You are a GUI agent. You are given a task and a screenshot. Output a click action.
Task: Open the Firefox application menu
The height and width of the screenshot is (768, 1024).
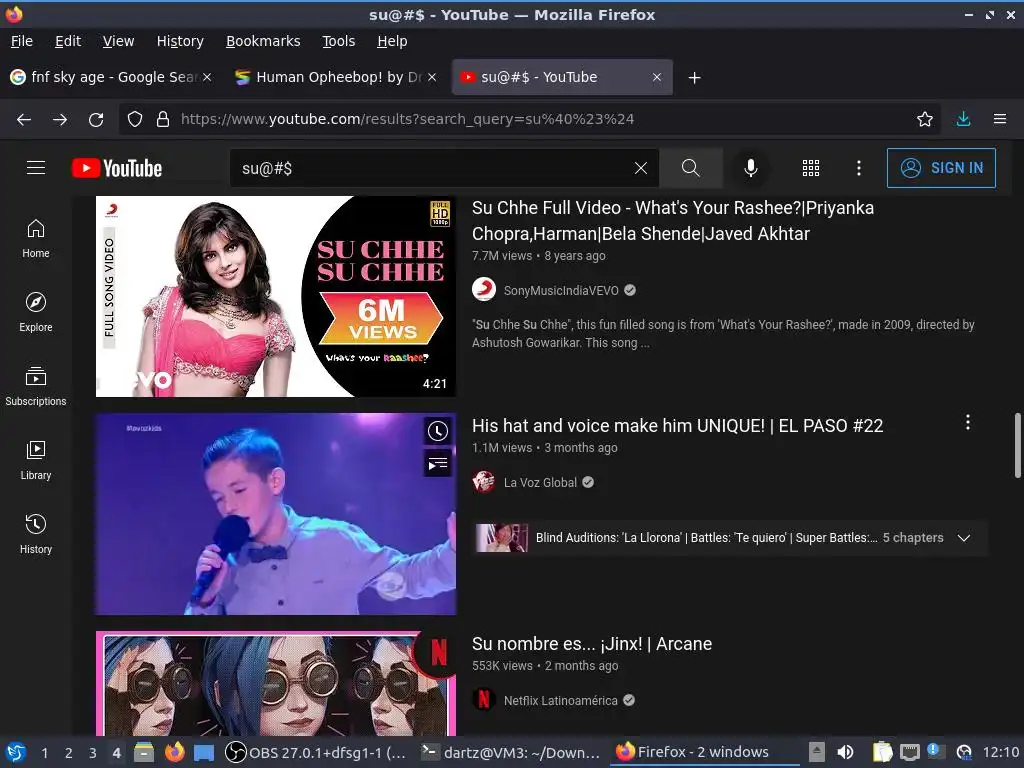1000,119
